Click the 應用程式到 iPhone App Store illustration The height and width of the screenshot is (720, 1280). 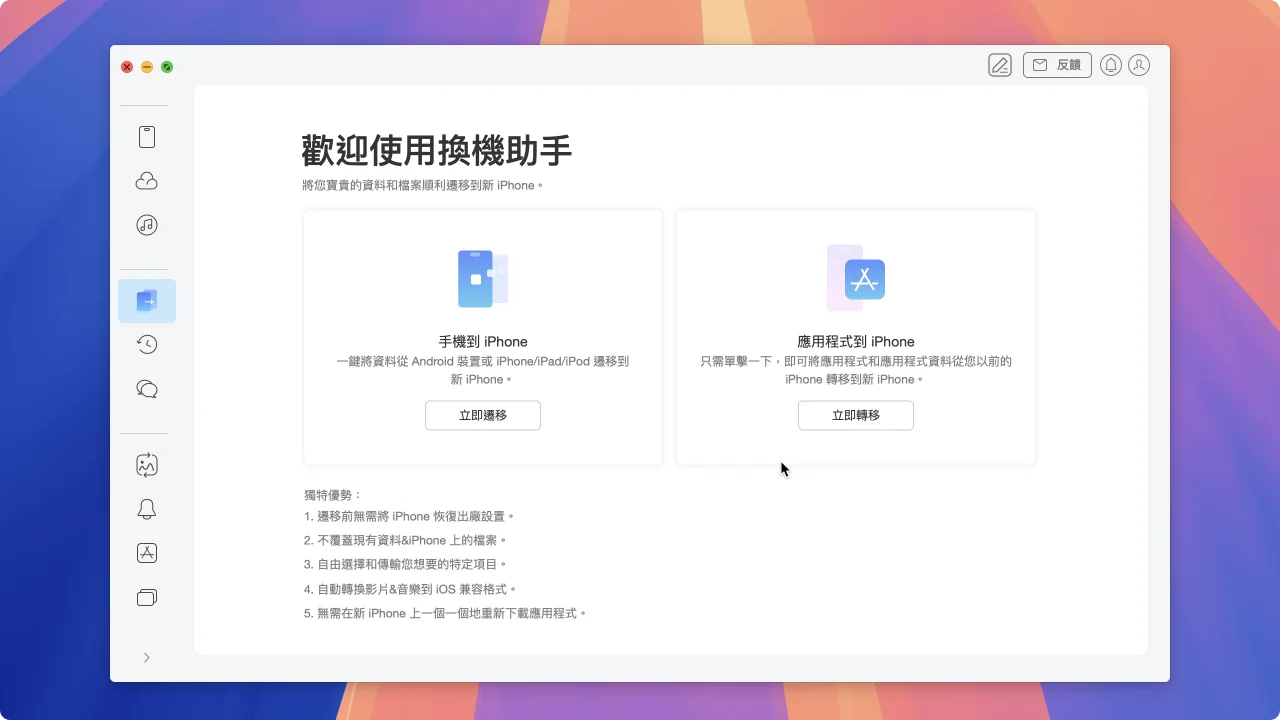pyautogui.click(x=856, y=279)
